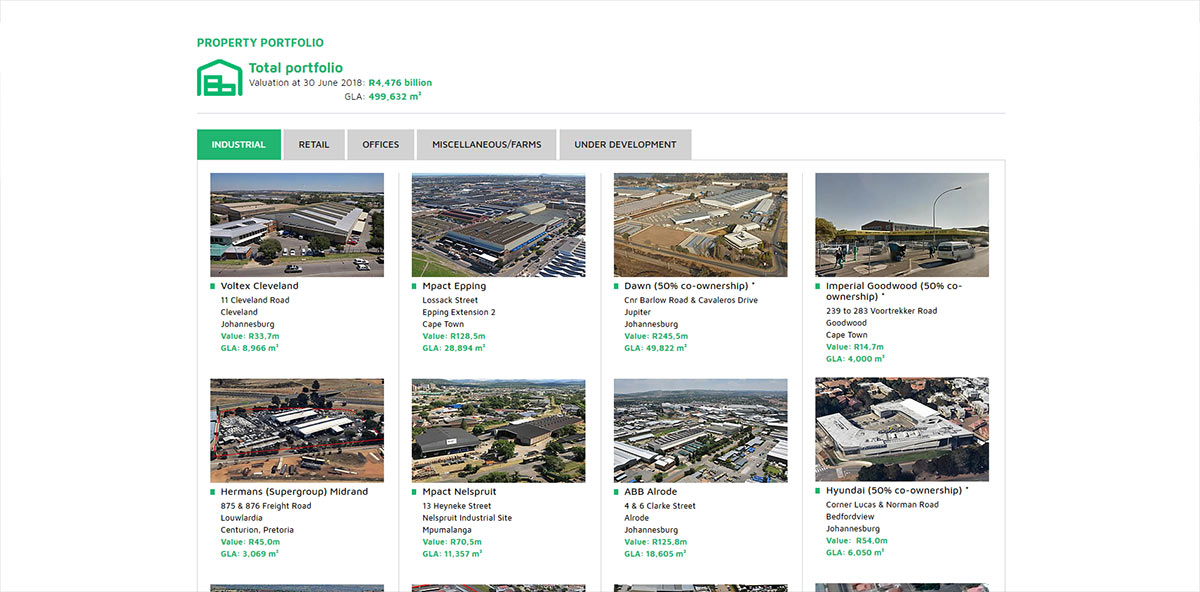Click the green marker beside Dawn co-ownership
This screenshot has width=1200, height=592.
tap(616, 285)
